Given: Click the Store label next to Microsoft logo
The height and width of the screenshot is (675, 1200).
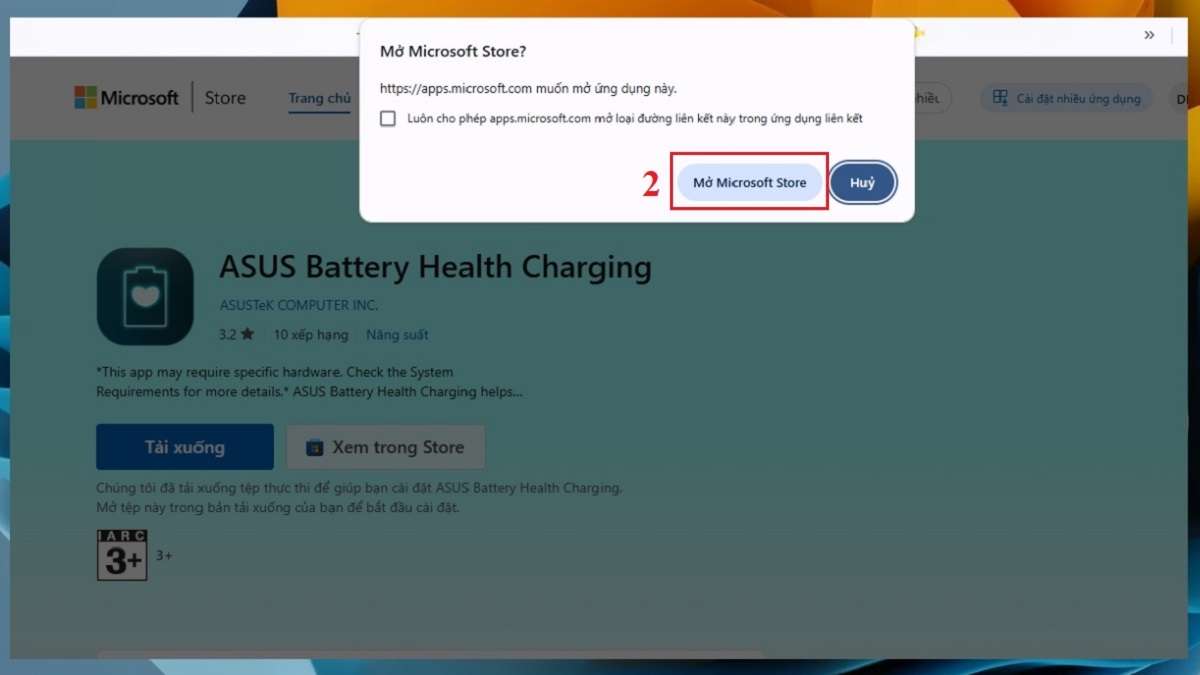Looking at the screenshot, I should point(224,97).
